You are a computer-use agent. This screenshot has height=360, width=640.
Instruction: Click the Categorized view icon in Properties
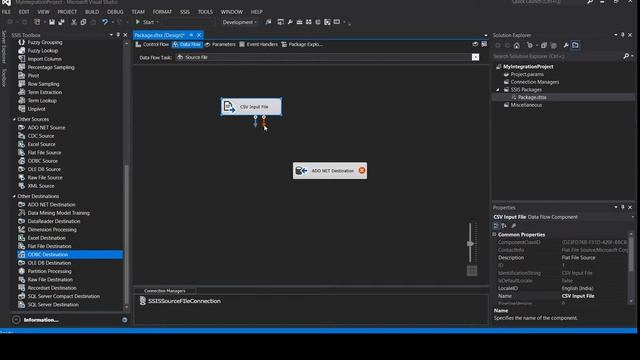click(496, 226)
